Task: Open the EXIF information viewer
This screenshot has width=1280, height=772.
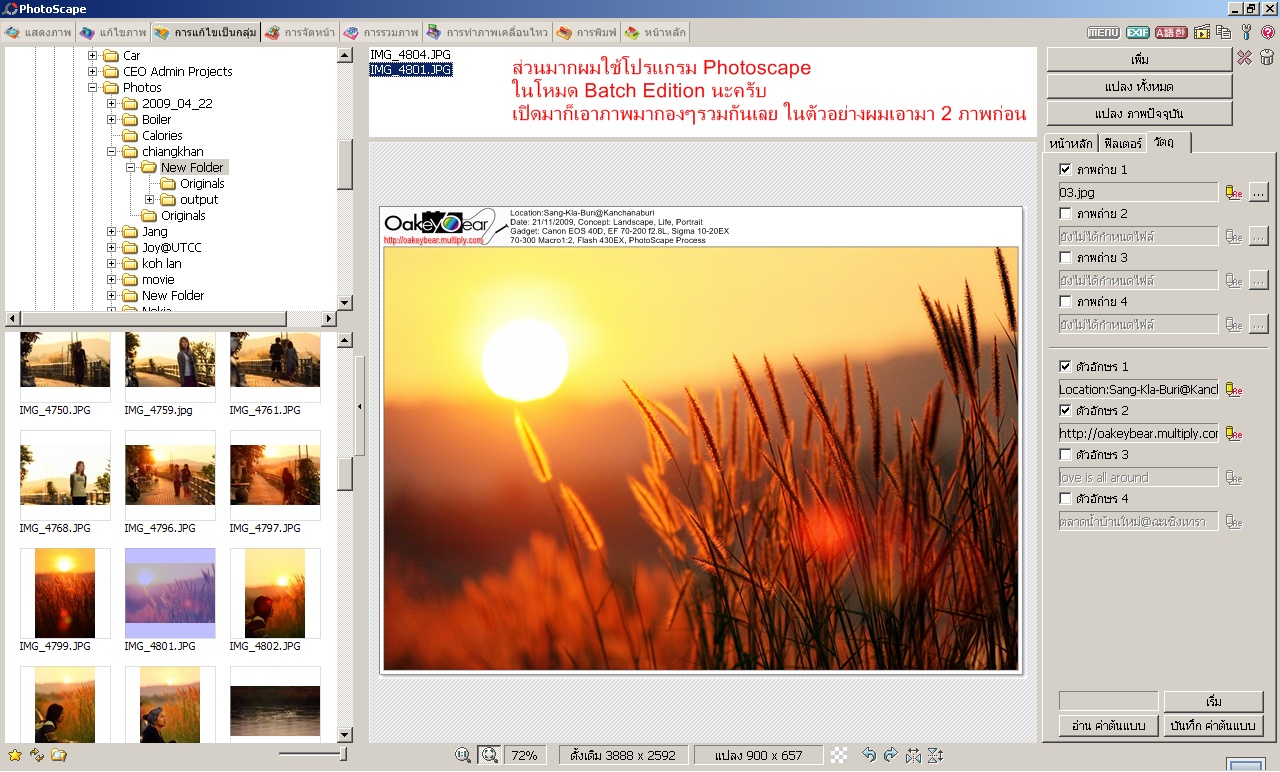Action: tap(1137, 33)
